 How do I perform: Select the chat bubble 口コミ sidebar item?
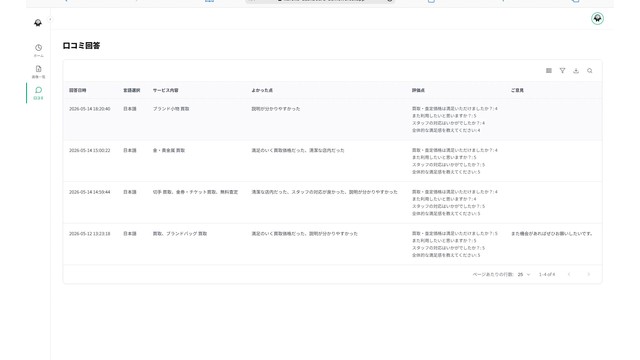pos(38,93)
